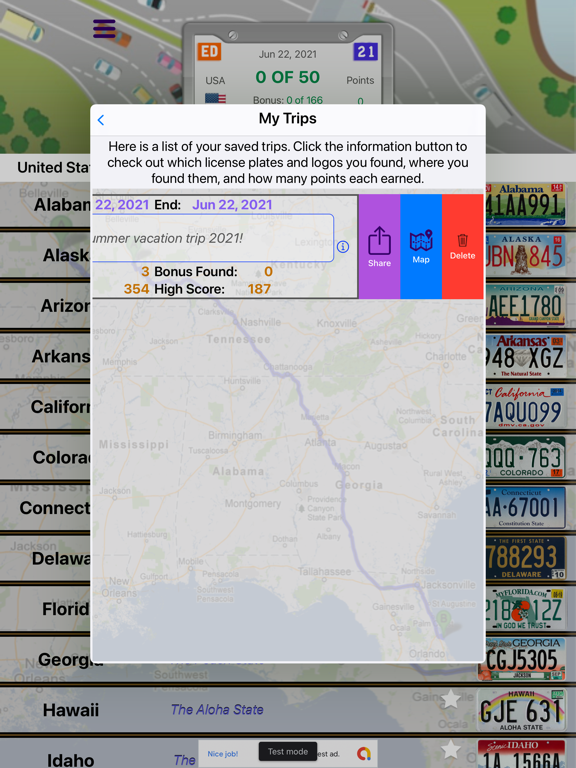
Task: Click the trip name text field
Action: point(213,238)
